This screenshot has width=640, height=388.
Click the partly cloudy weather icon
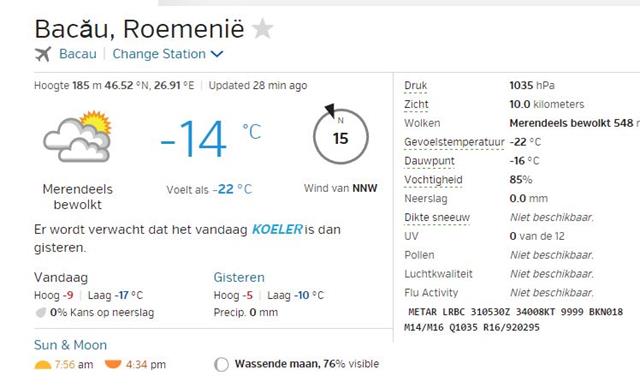coord(77,136)
